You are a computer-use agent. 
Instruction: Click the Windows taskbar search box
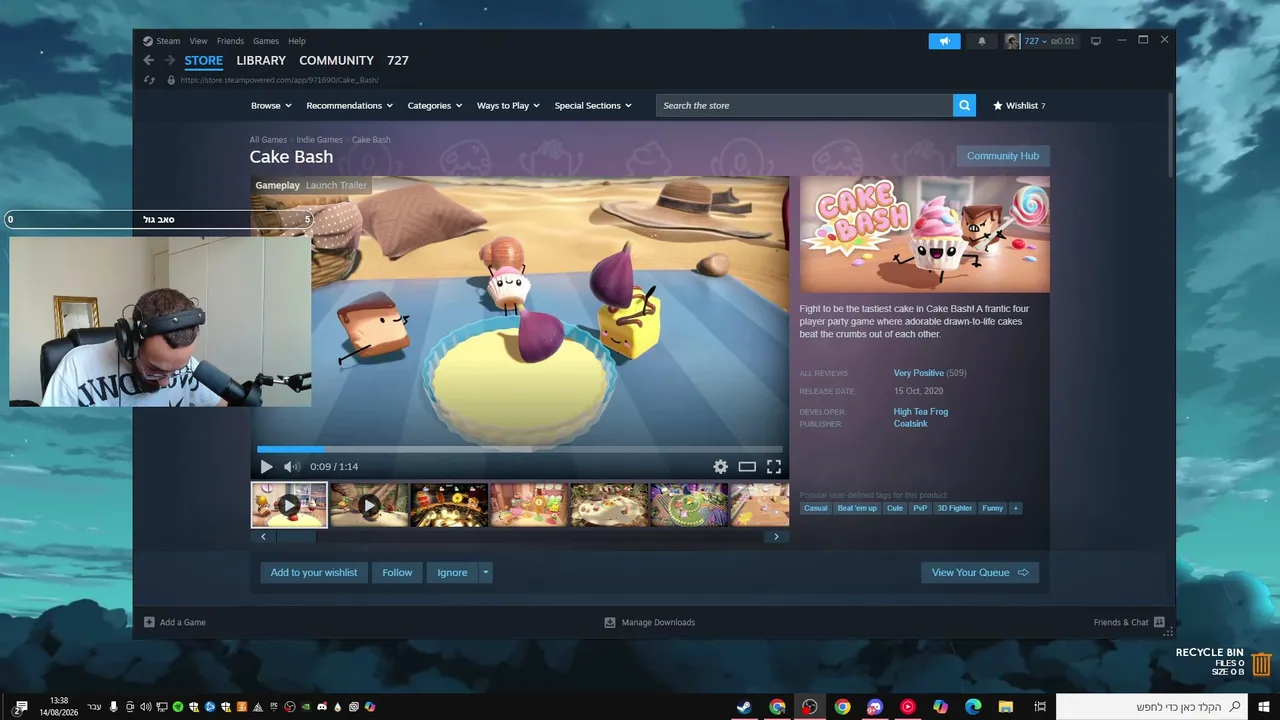[1153, 707]
